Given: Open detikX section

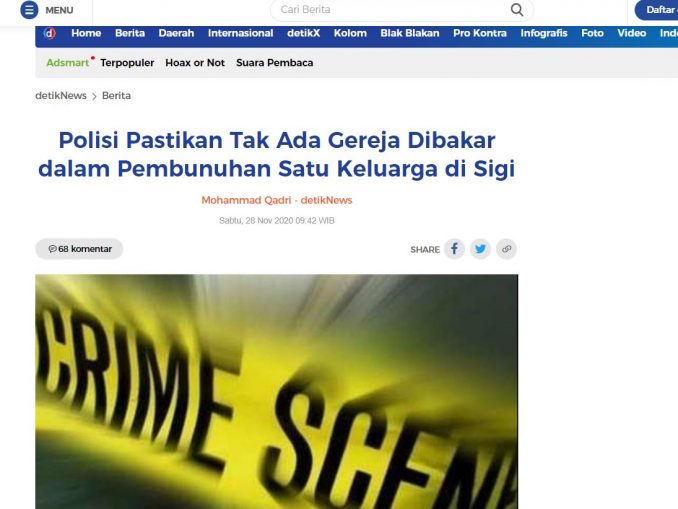Looking at the screenshot, I should pos(304,33).
